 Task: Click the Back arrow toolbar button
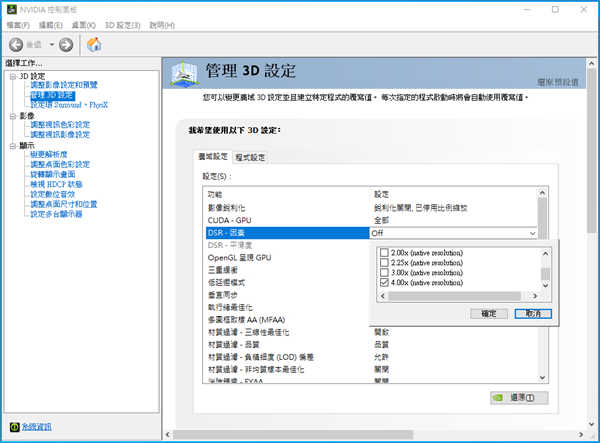[16, 45]
